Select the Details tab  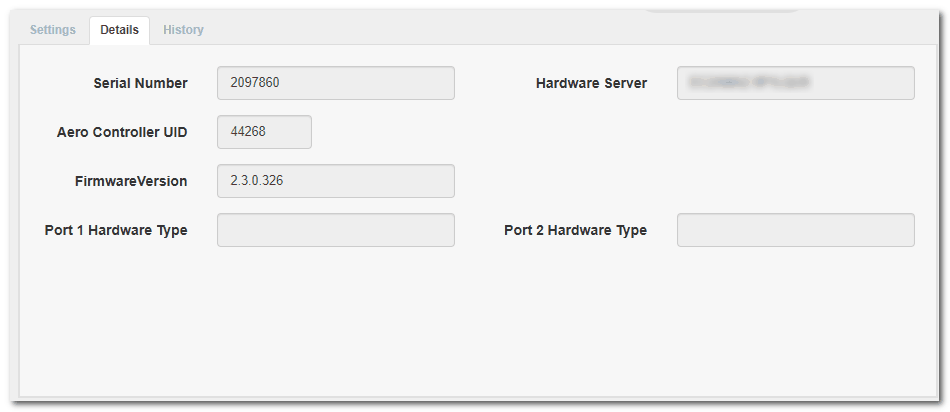119,30
